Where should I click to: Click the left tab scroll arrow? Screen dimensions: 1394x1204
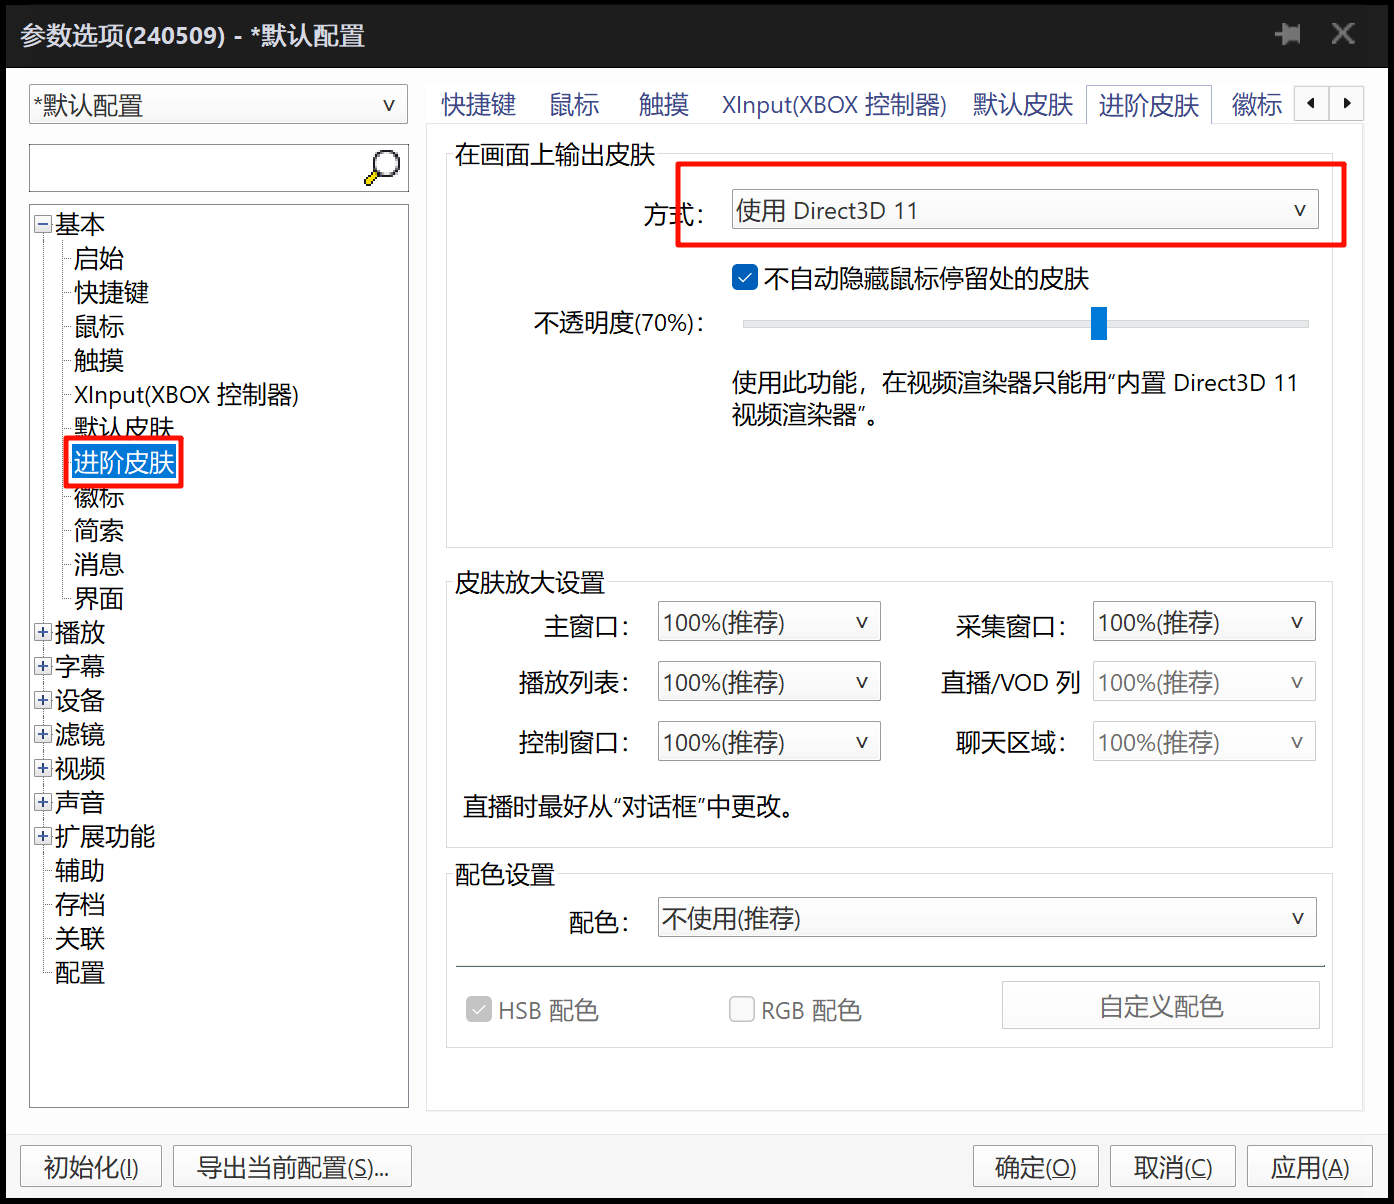[x=1311, y=103]
